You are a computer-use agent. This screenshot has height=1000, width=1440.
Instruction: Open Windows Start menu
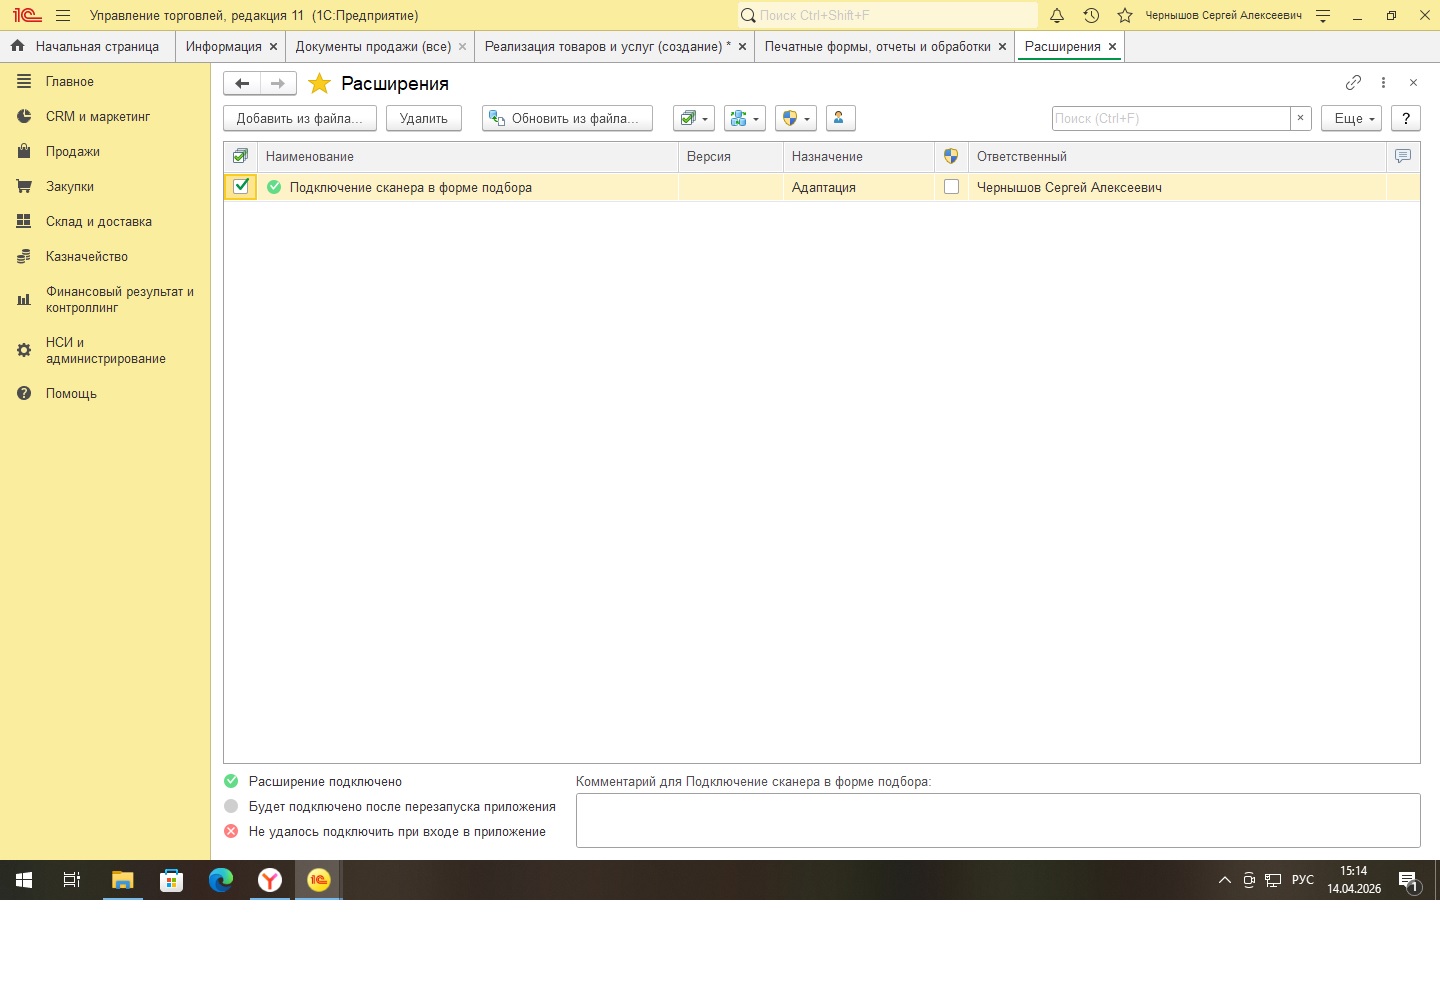[x=24, y=880]
